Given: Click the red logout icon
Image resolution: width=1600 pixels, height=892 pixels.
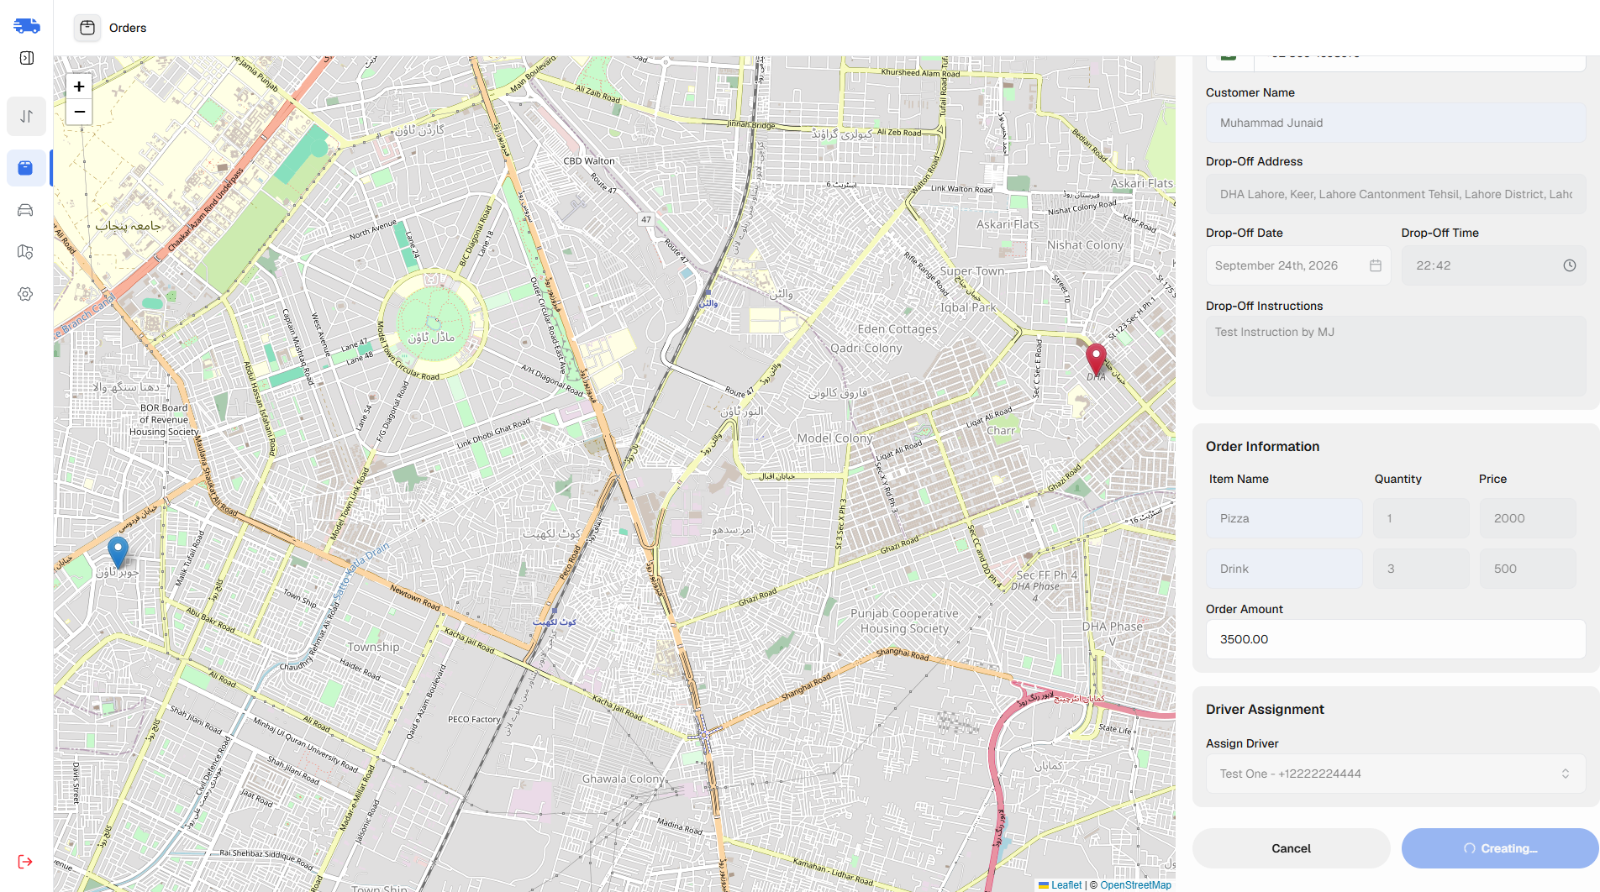Looking at the screenshot, I should [25, 862].
